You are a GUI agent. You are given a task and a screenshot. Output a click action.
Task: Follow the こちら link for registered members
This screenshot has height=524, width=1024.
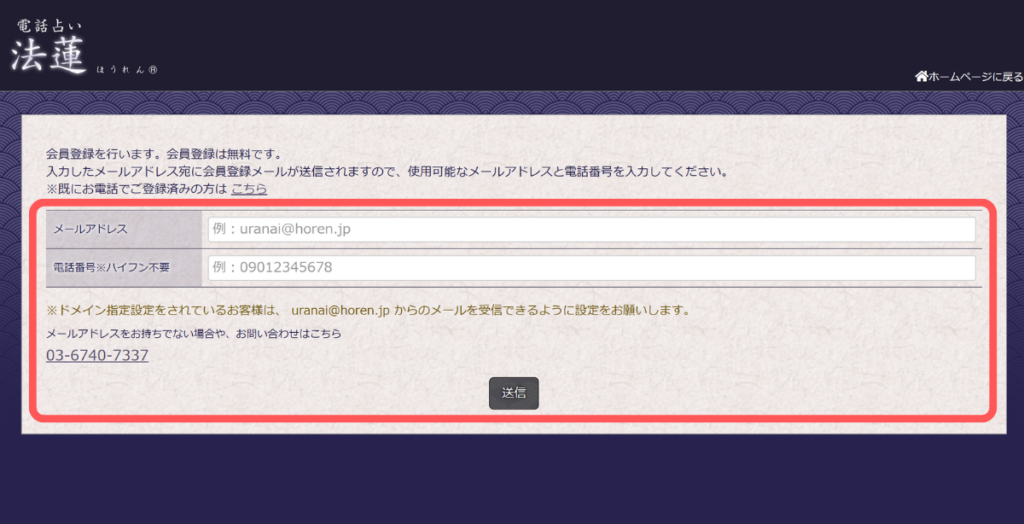(x=249, y=188)
